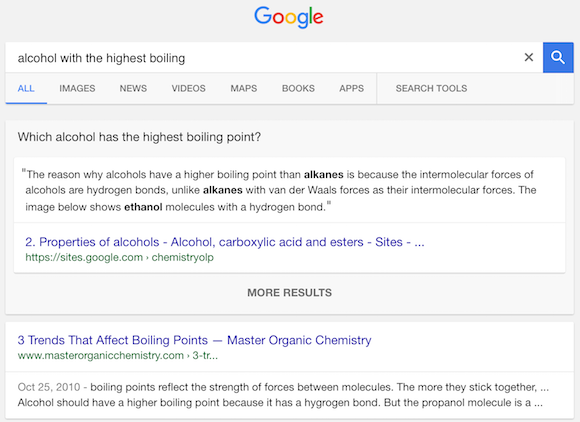Image resolution: width=580 pixels, height=422 pixels.
Task: Select the ALL results tab
Action: [26, 88]
